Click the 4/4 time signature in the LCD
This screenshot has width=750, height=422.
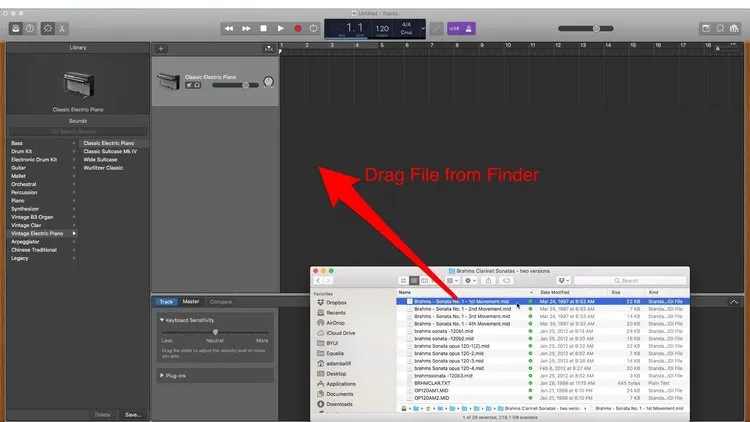click(x=406, y=24)
